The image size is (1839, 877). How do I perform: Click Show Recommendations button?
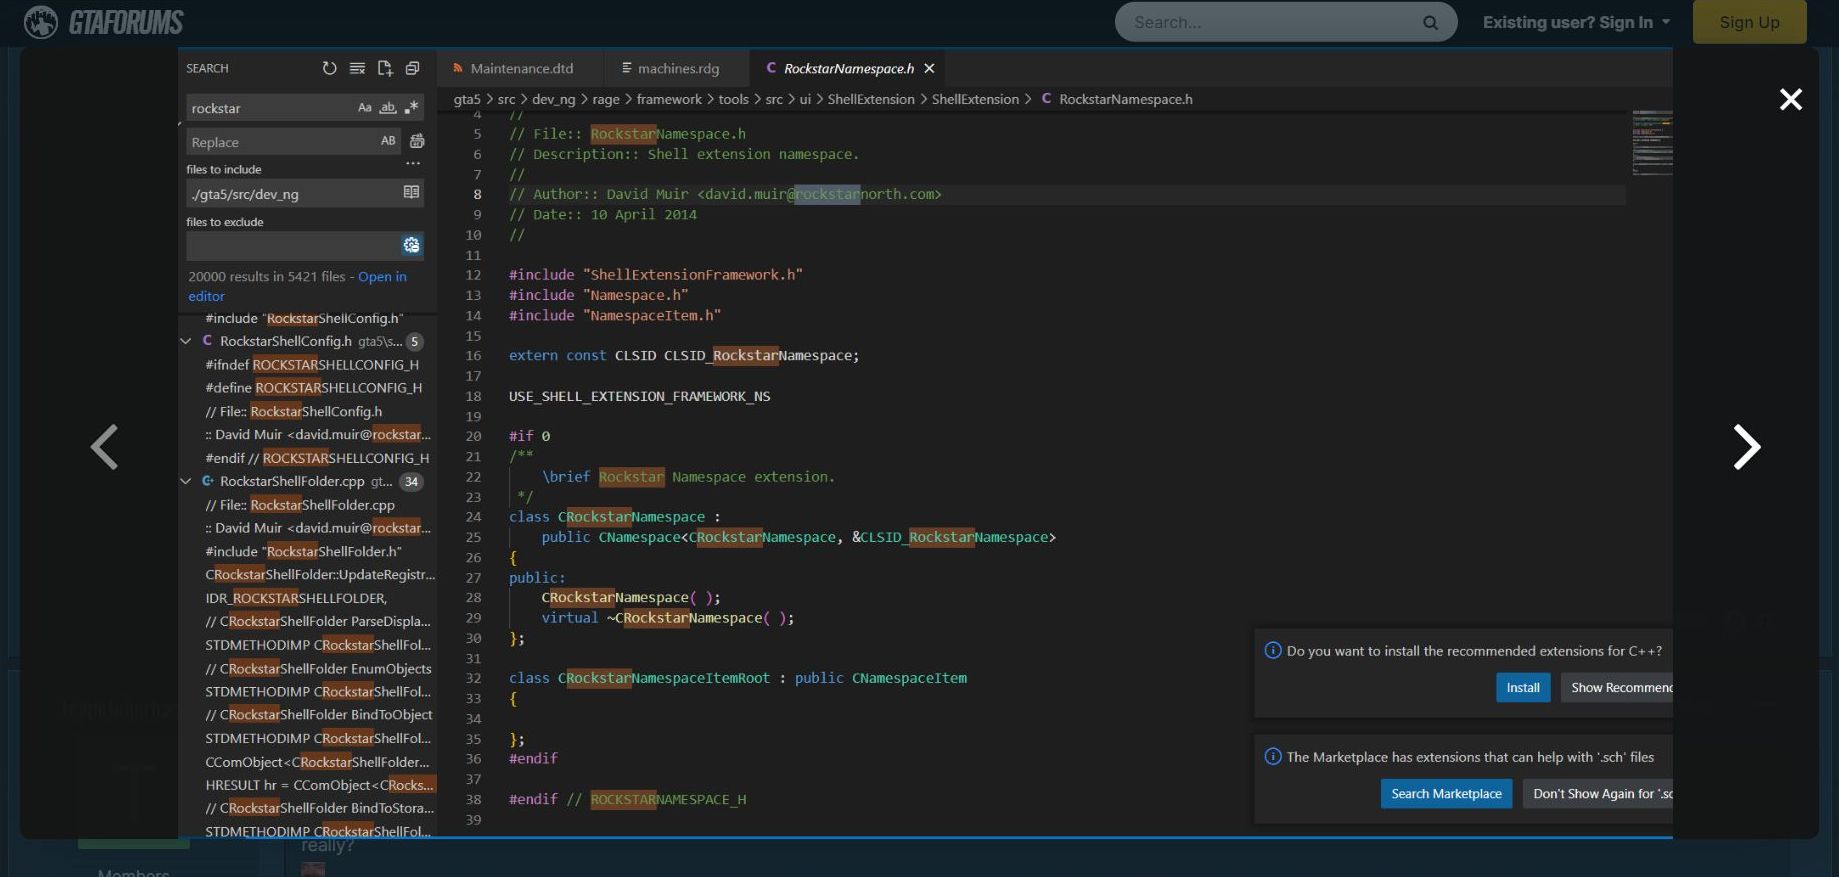tap(1617, 687)
